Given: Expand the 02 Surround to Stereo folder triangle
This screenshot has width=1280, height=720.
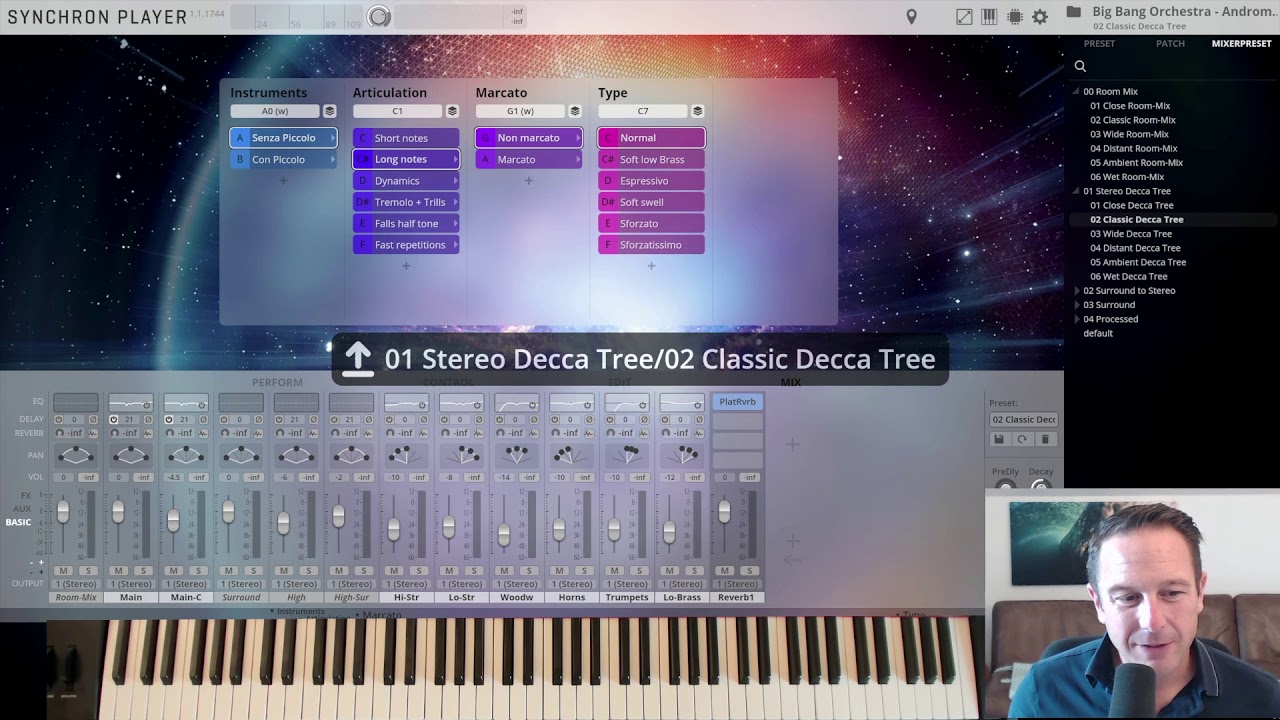Looking at the screenshot, I should coord(1076,291).
